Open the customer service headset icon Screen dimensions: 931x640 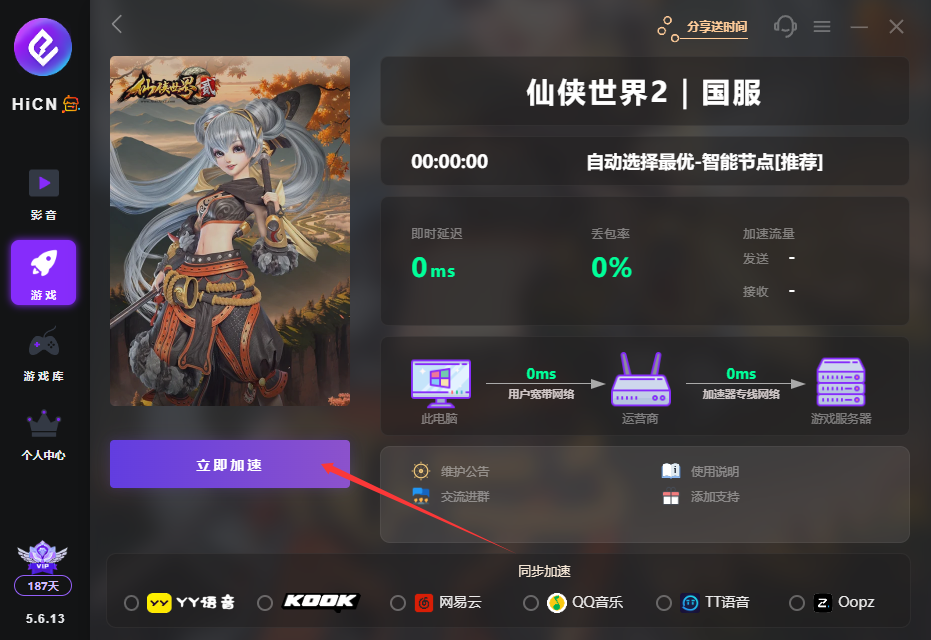point(785,27)
